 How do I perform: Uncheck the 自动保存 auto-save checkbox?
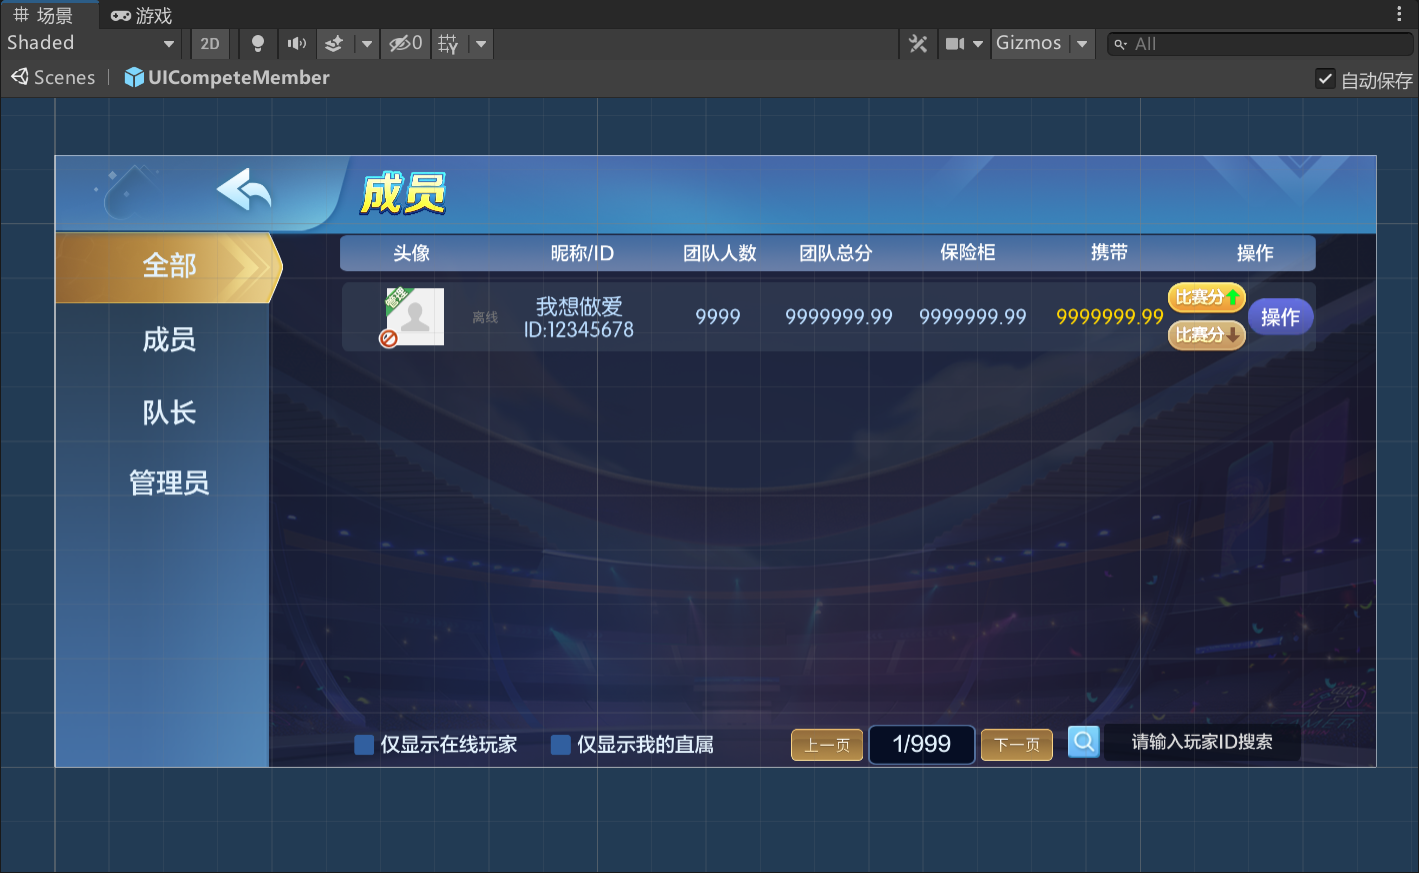point(1325,79)
